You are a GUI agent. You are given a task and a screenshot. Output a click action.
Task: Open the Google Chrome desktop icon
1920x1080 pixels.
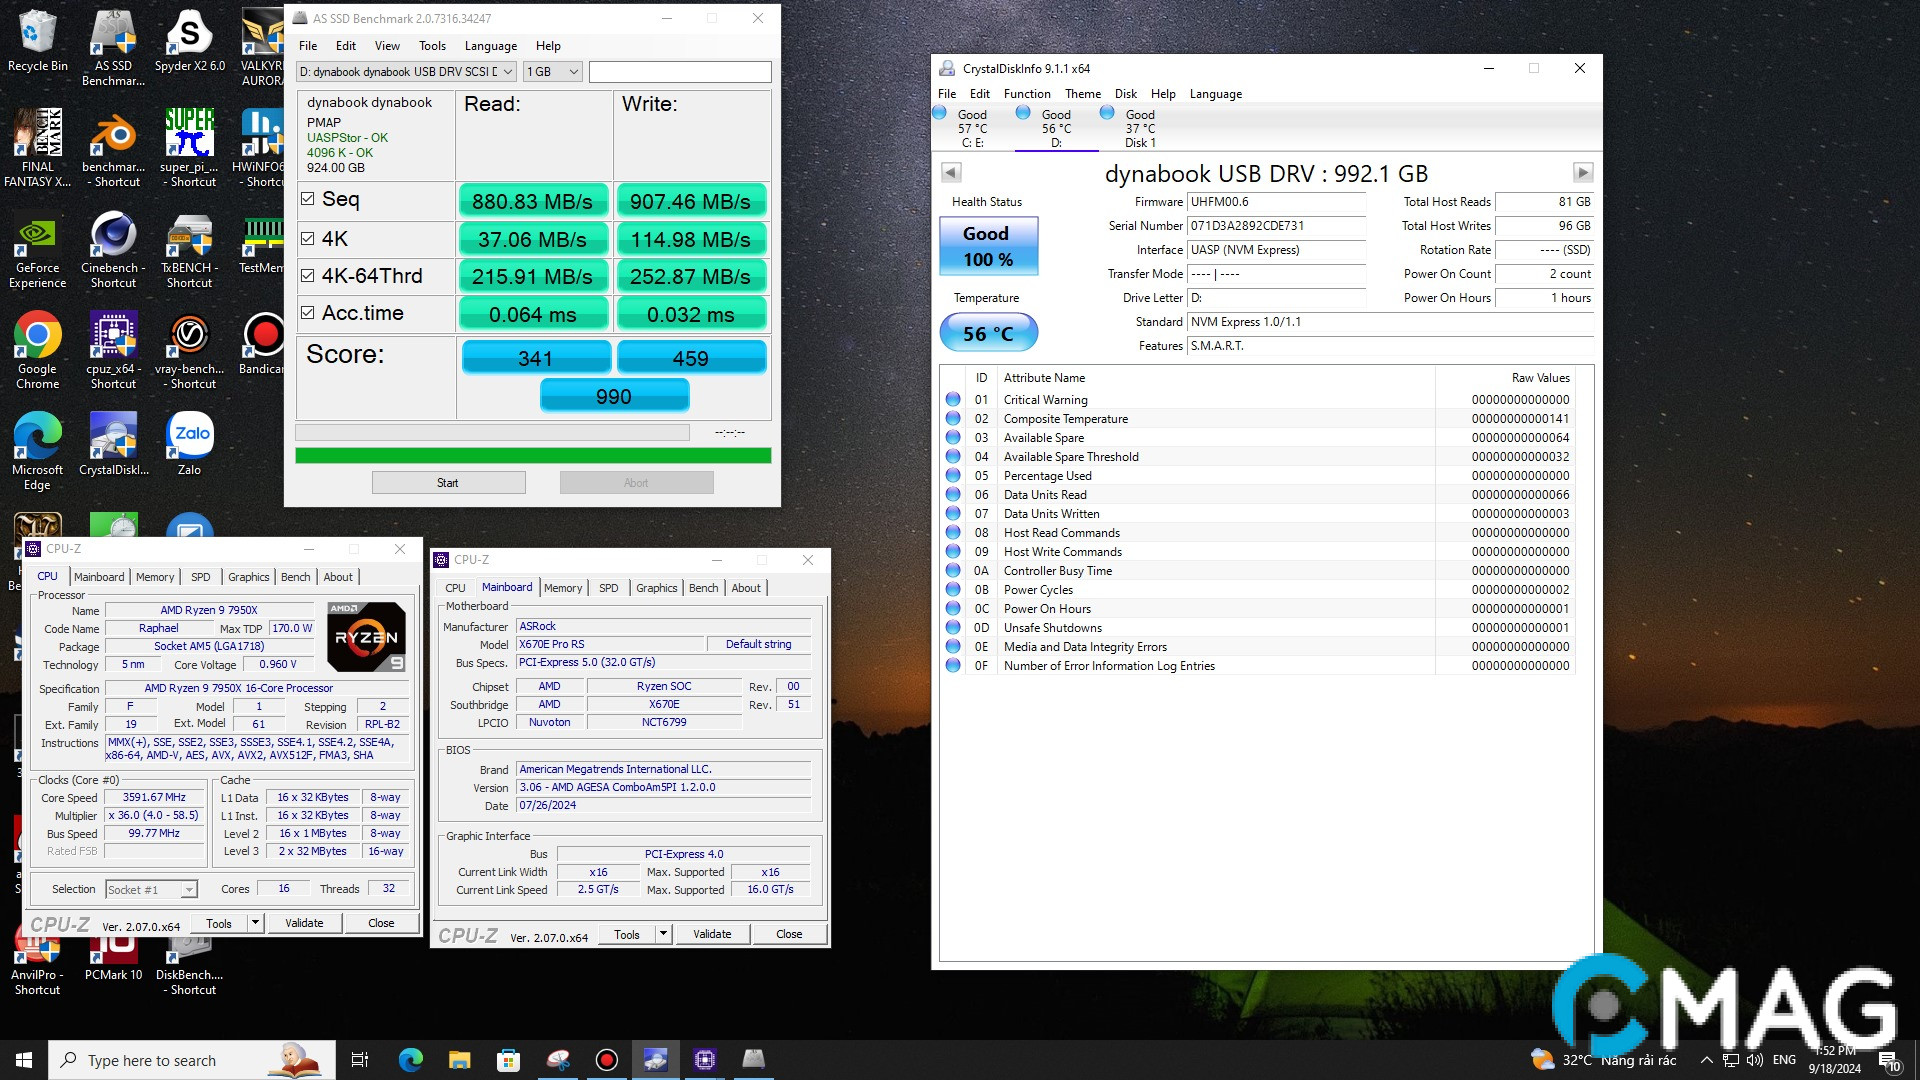(37, 336)
